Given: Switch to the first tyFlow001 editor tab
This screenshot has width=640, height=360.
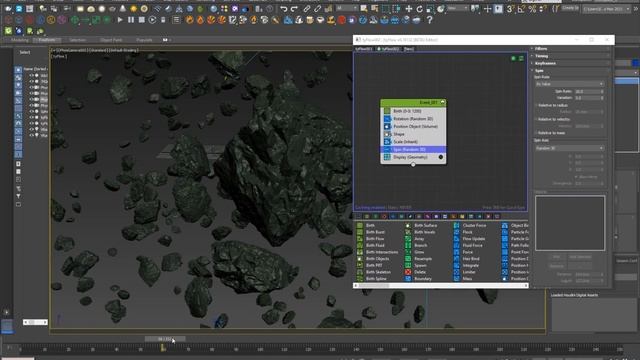Looking at the screenshot, I should point(363,49).
